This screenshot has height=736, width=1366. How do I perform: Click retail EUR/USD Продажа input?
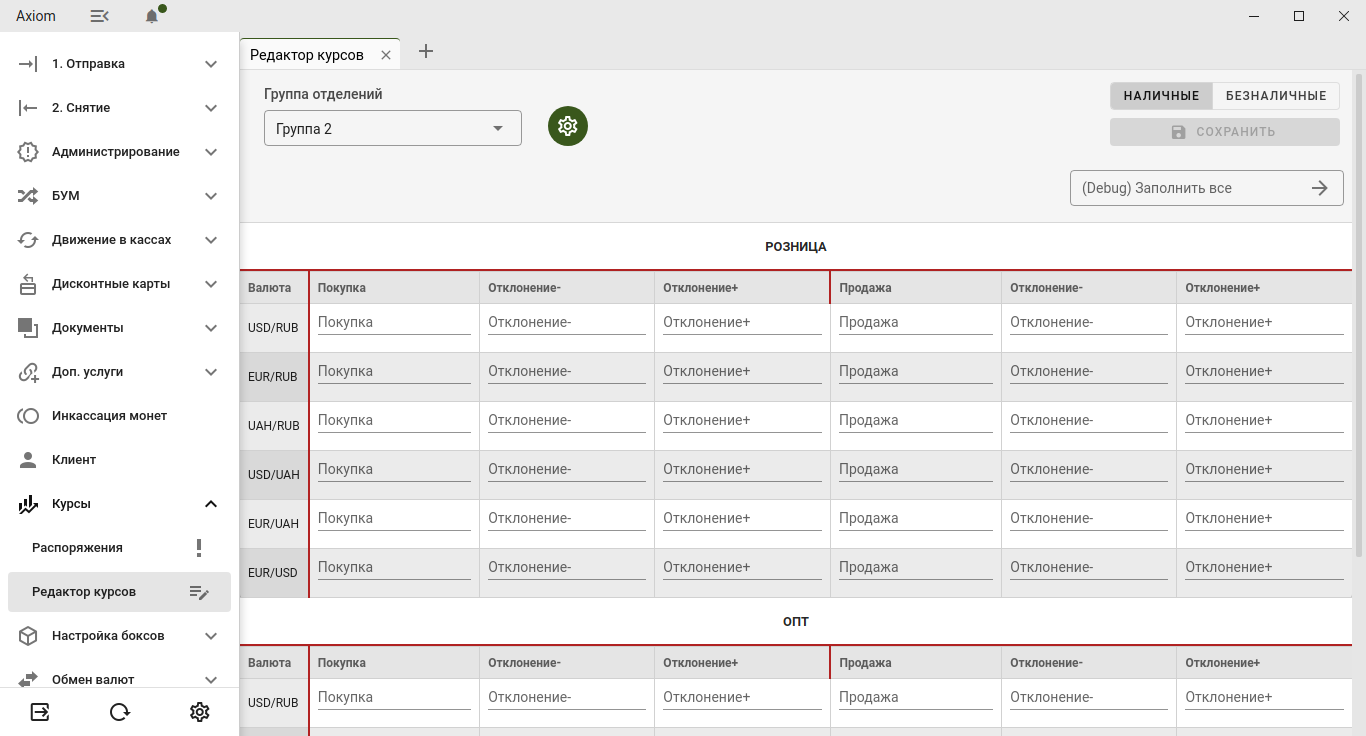point(916,568)
